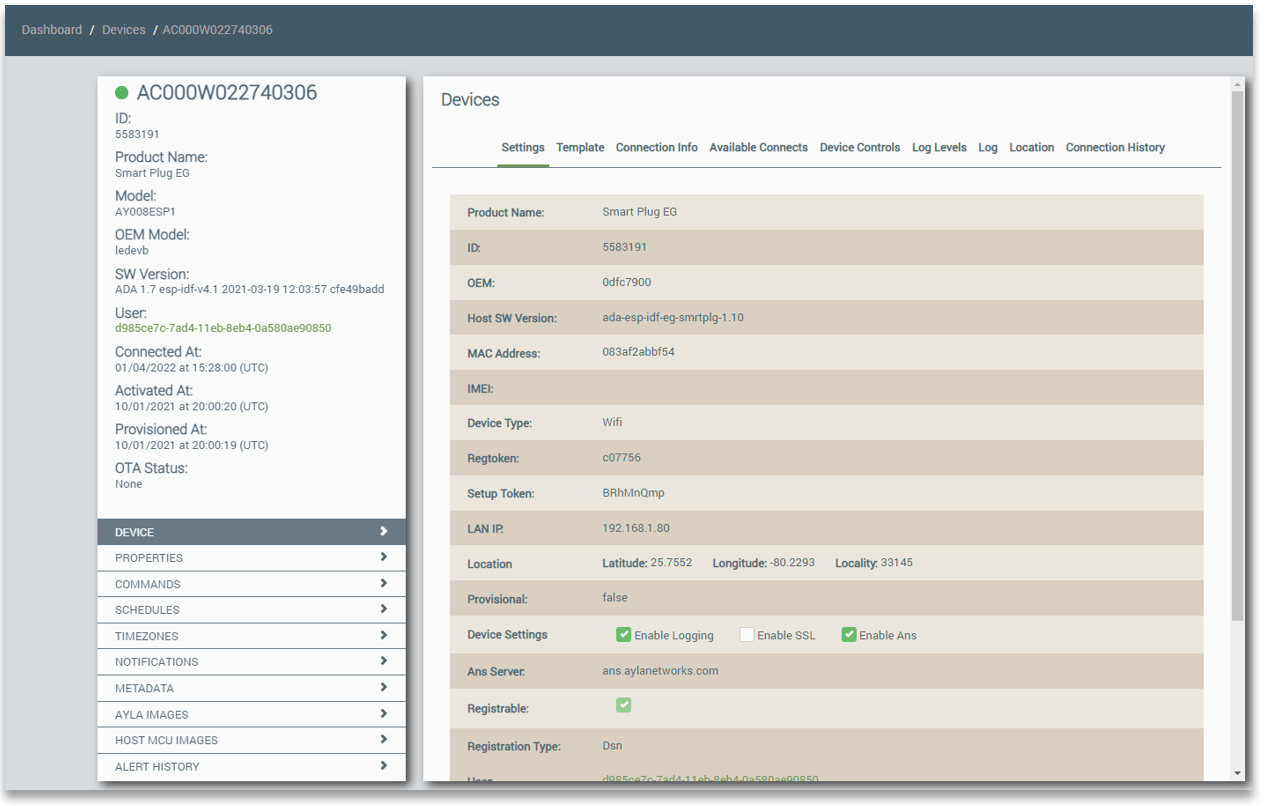Expand the AYLA IMAGES chevron arrow
Image resolution: width=1267 pixels, height=806 pixels.
(383, 714)
